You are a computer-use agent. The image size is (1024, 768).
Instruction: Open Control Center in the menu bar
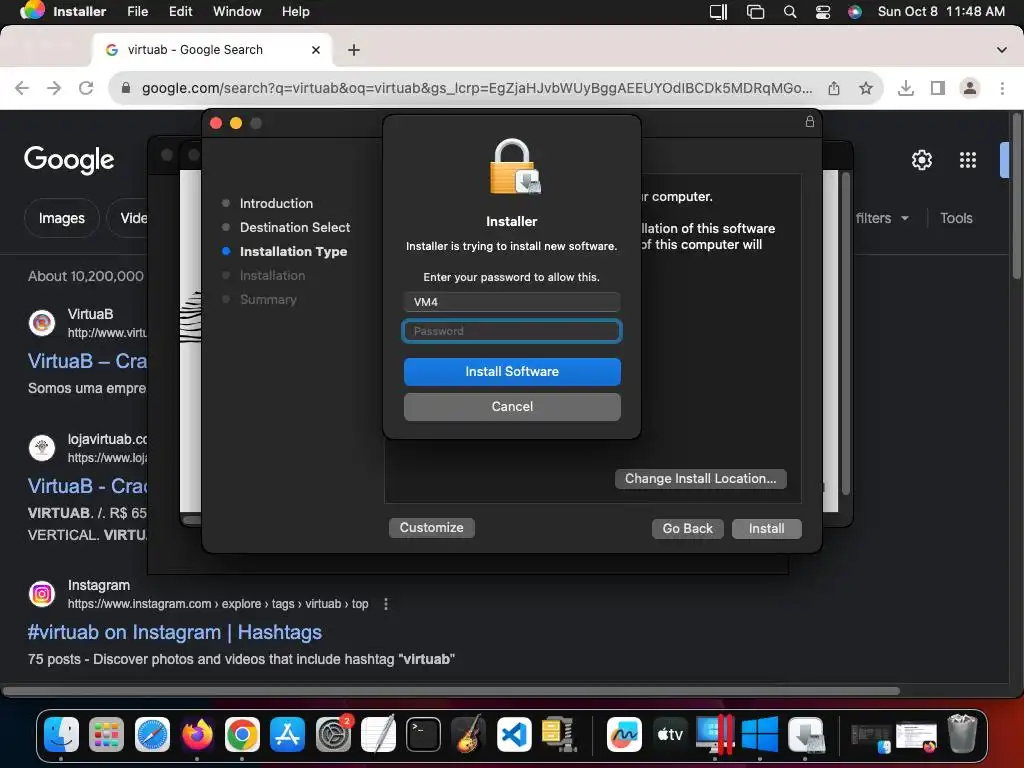coord(823,12)
